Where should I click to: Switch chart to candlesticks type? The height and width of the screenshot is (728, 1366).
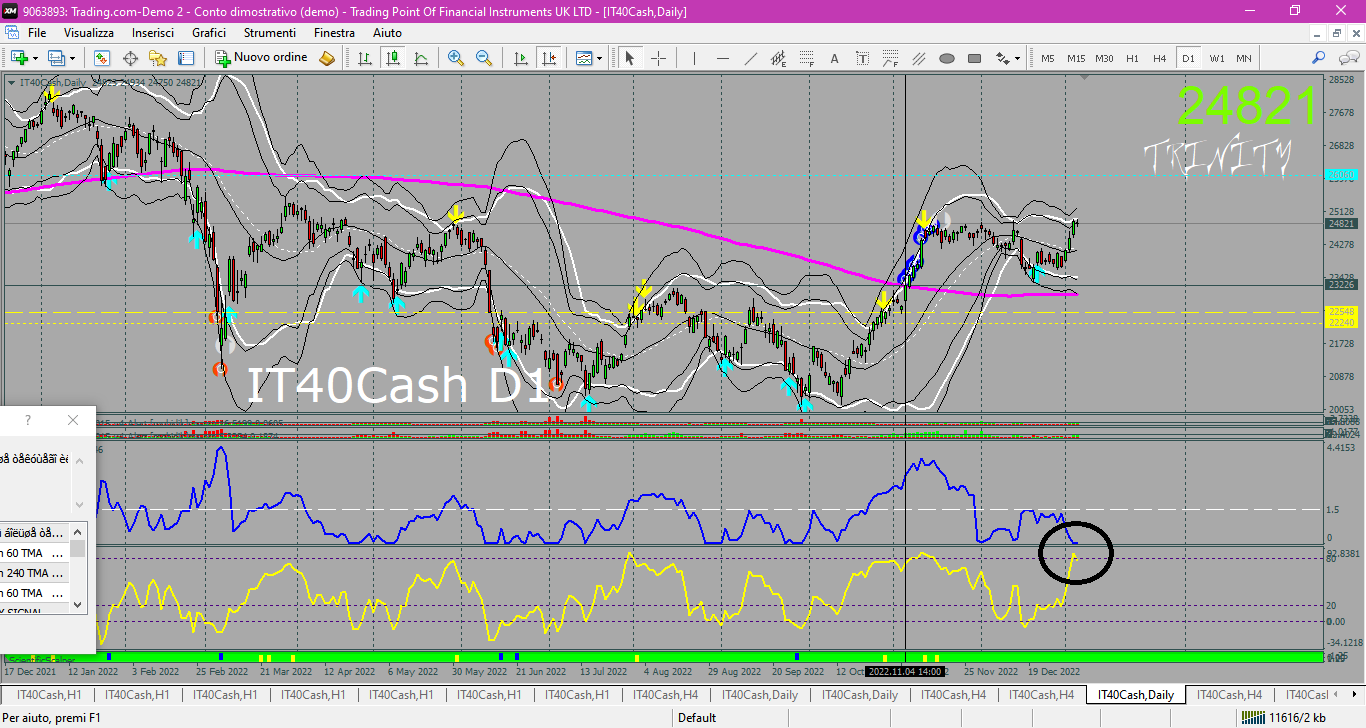click(393, 58)
